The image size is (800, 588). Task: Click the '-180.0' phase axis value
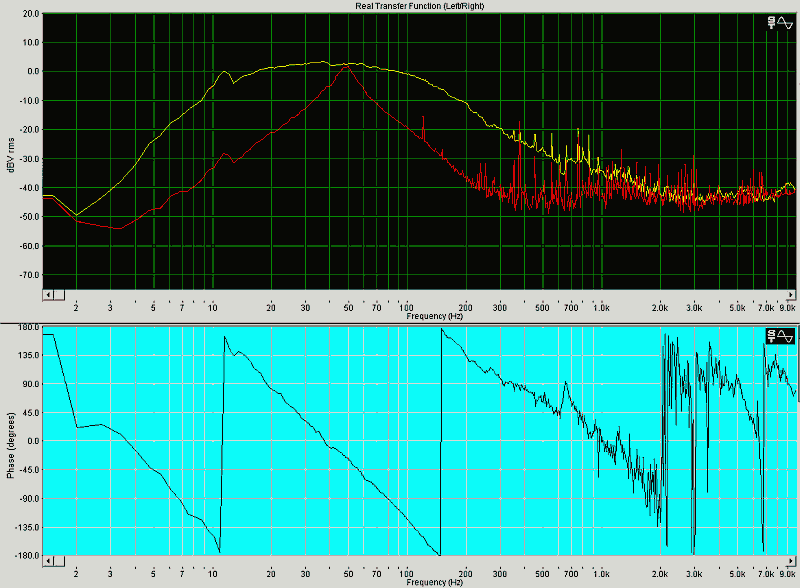[x=28, y=556]
